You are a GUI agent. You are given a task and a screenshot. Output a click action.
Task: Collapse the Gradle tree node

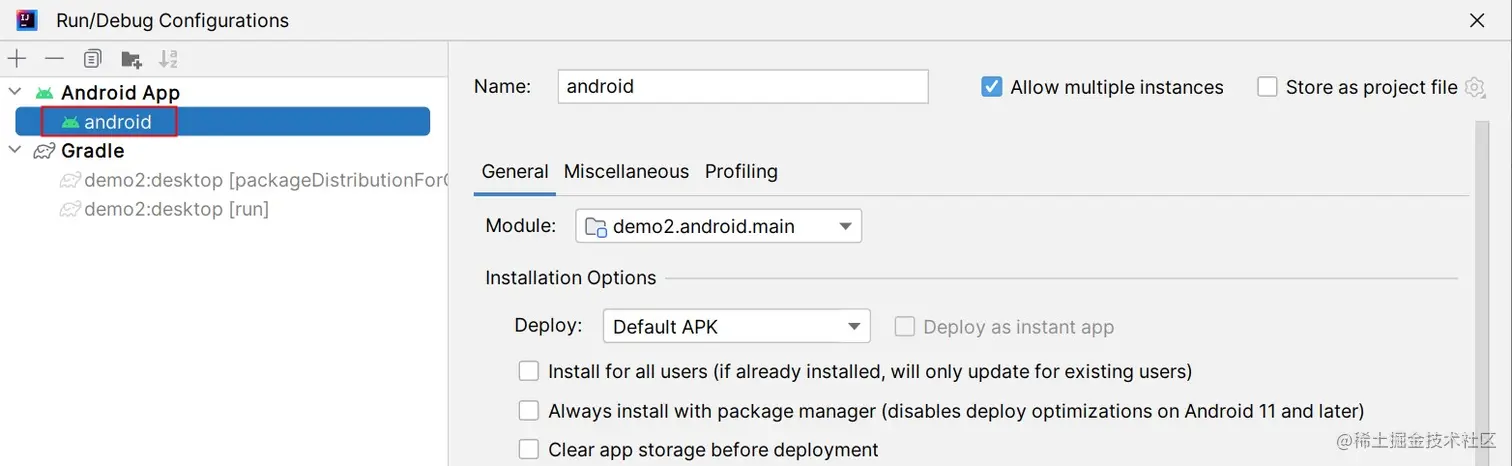coord(15,151)
